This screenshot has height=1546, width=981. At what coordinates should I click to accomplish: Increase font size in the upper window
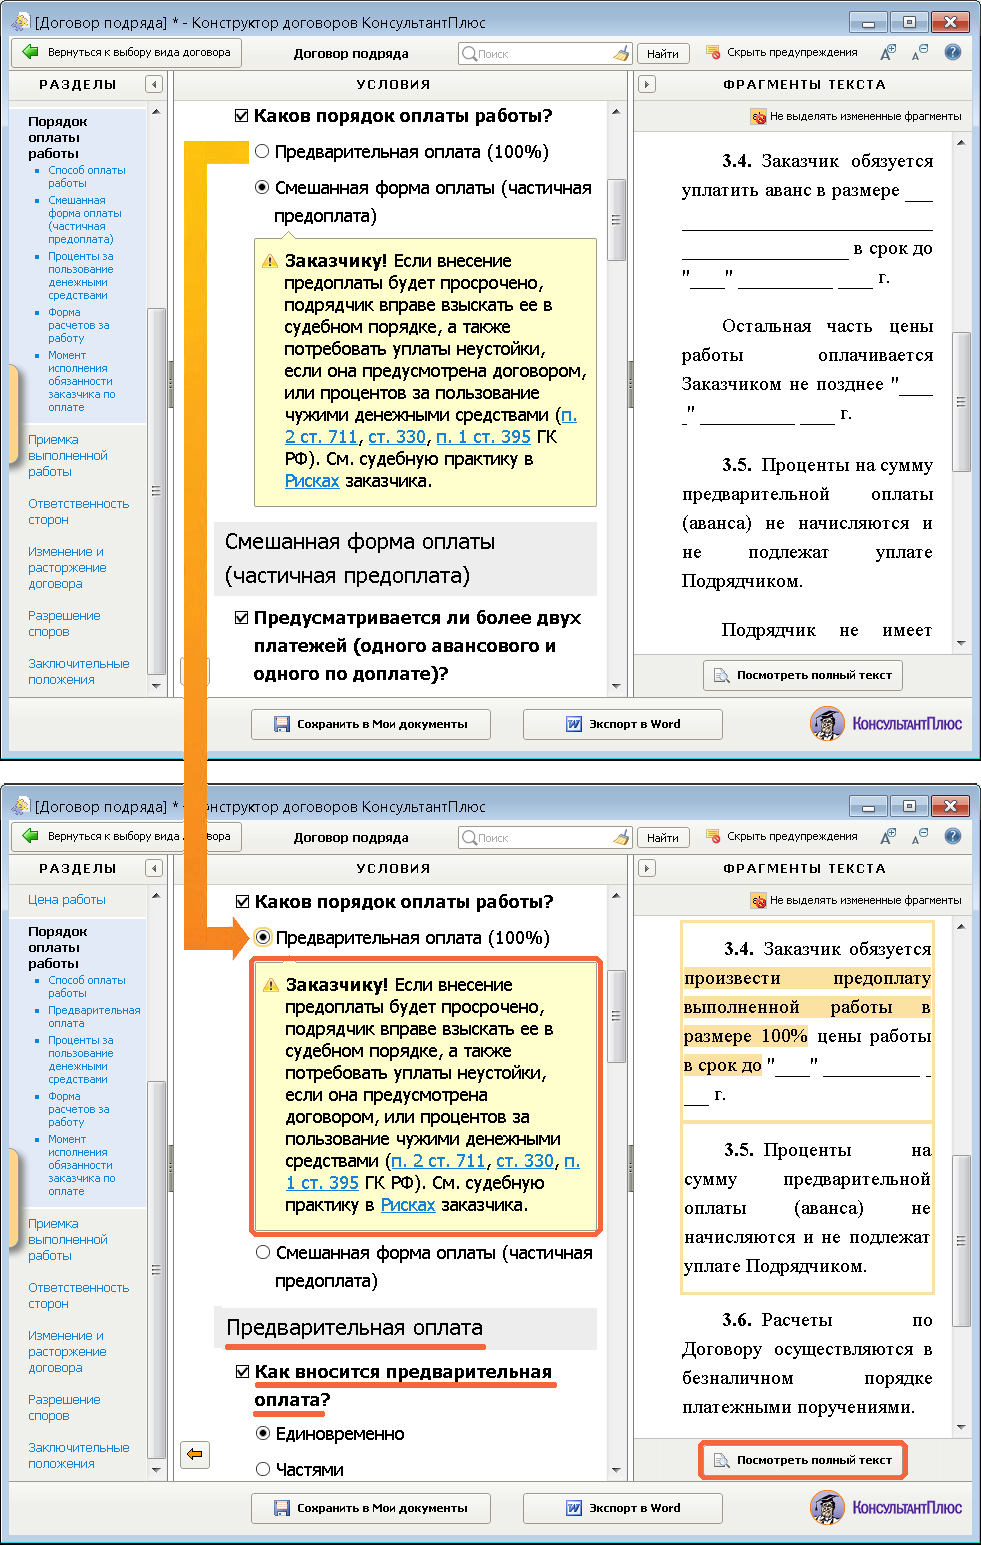888,53
